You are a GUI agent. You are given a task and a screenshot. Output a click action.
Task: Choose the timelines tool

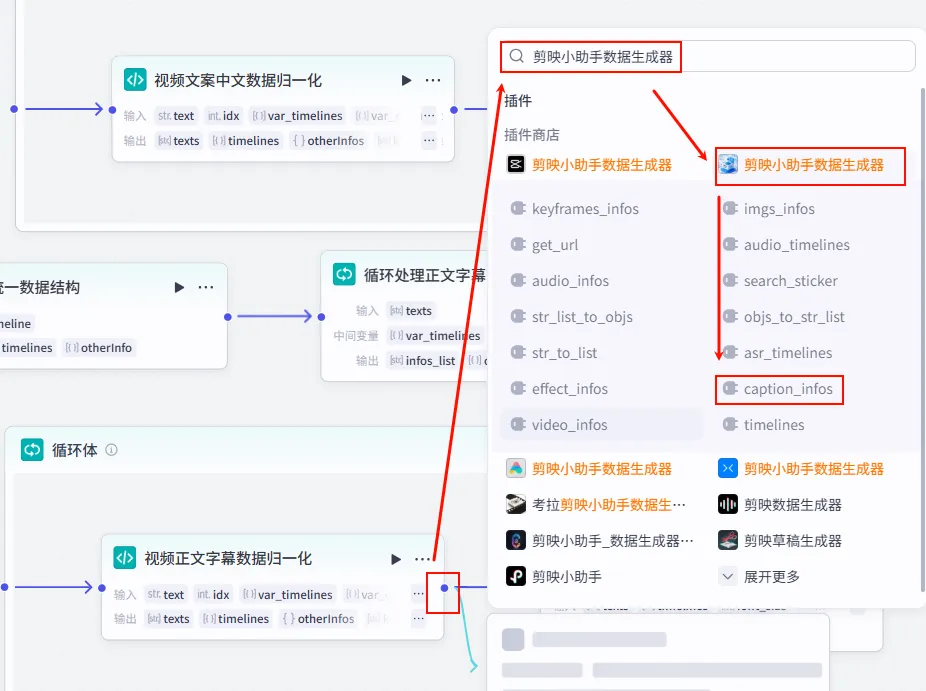764,425
